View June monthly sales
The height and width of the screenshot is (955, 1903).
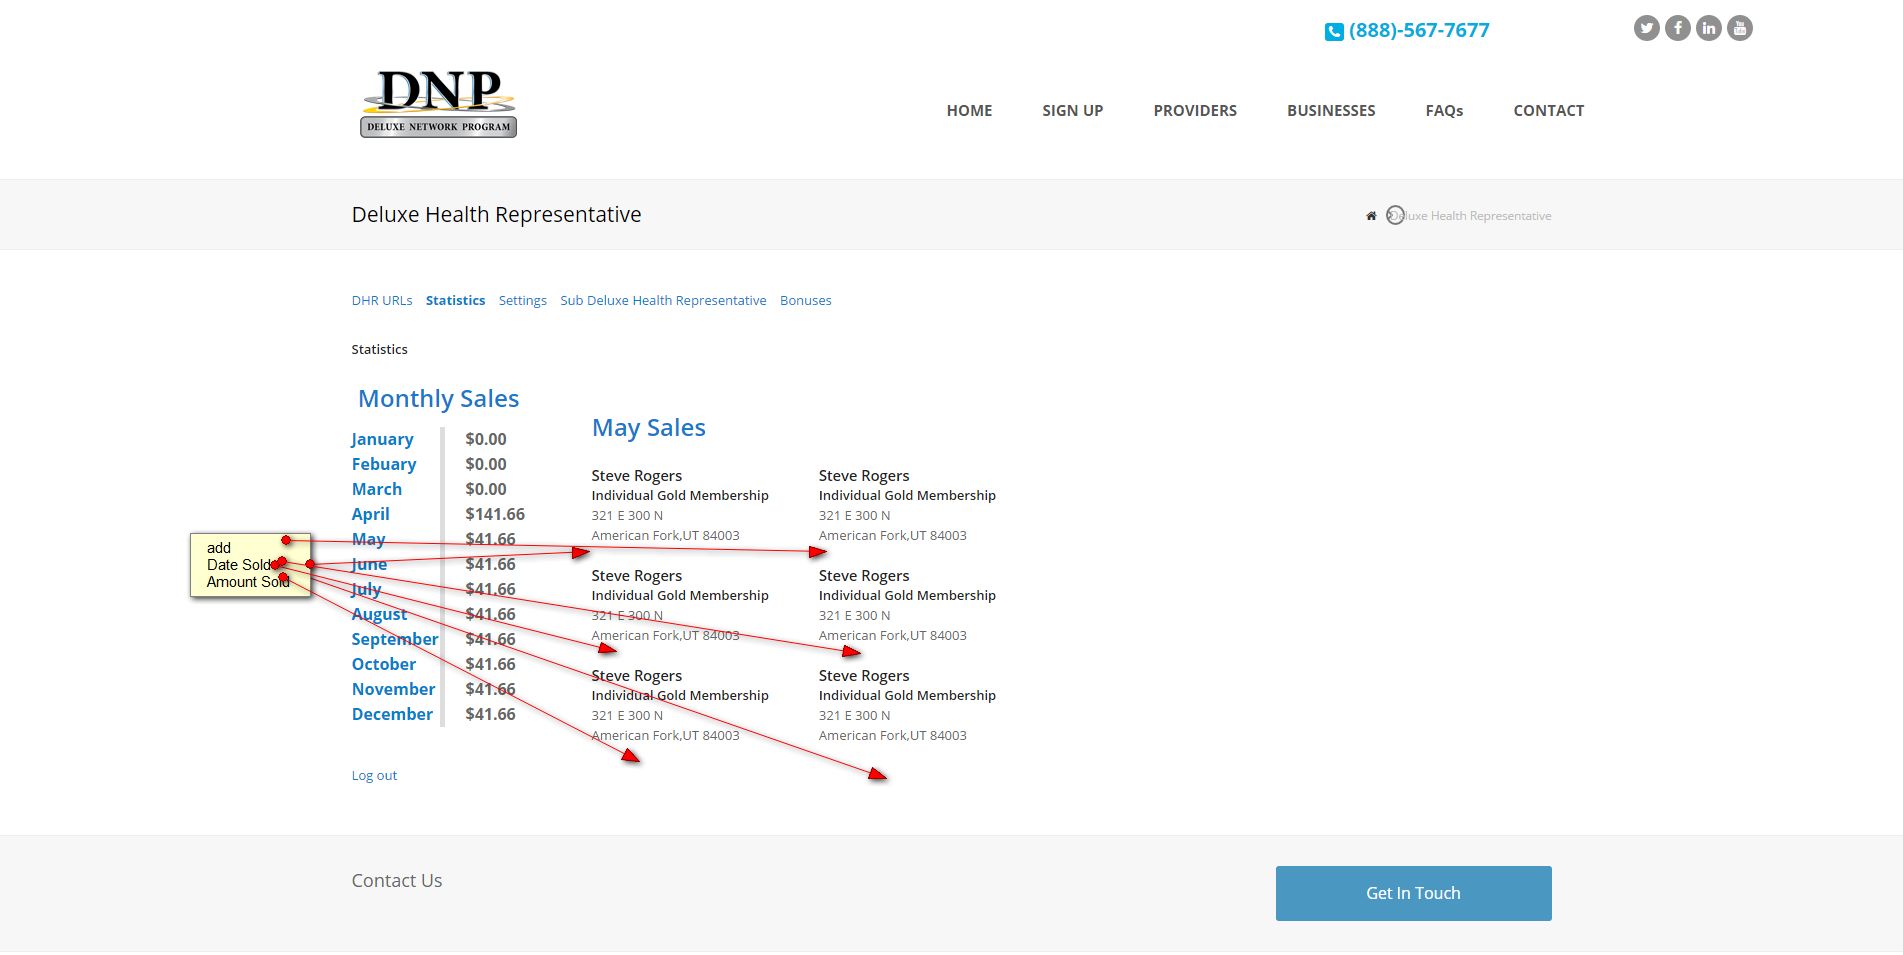pyautogui.click(x=369, y=564)
